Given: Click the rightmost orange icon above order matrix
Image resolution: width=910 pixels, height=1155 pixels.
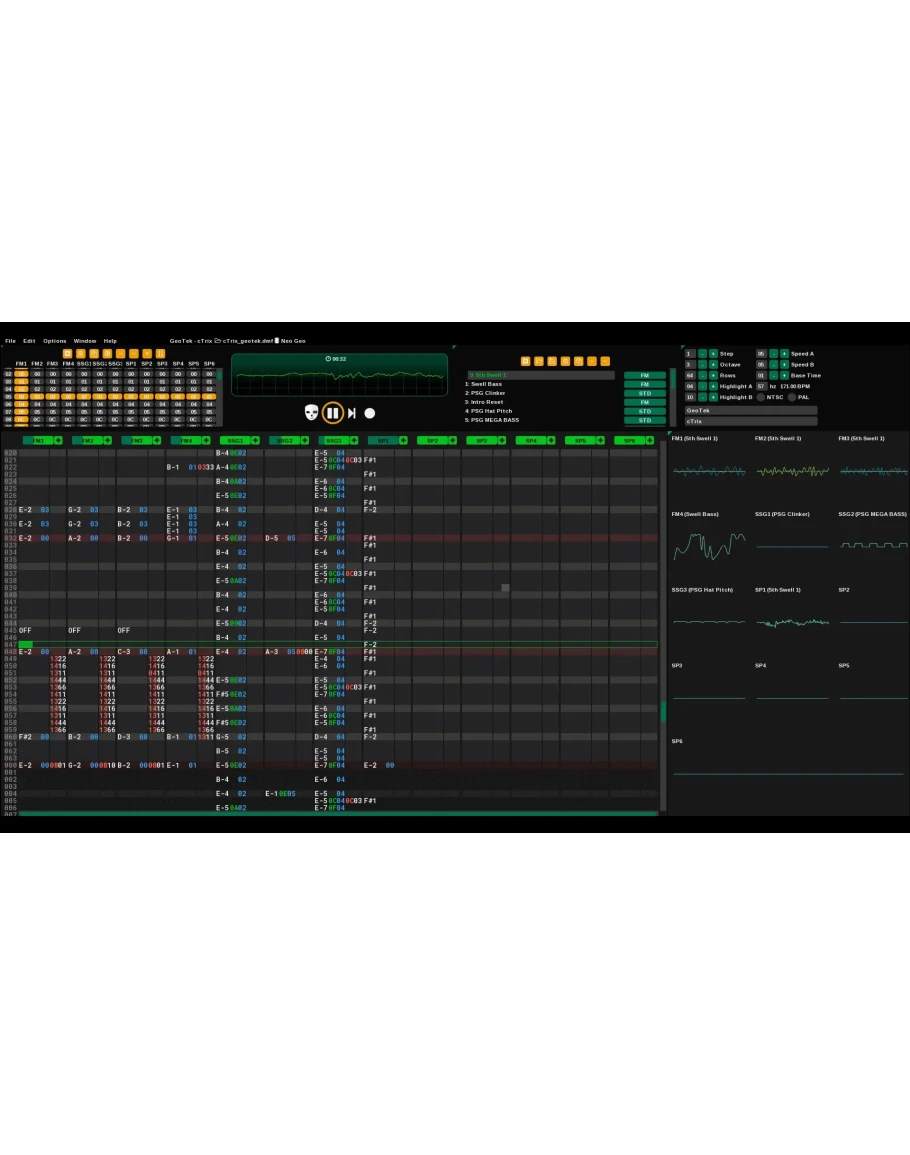Looking at the screenshot, I should coord(159,353).
